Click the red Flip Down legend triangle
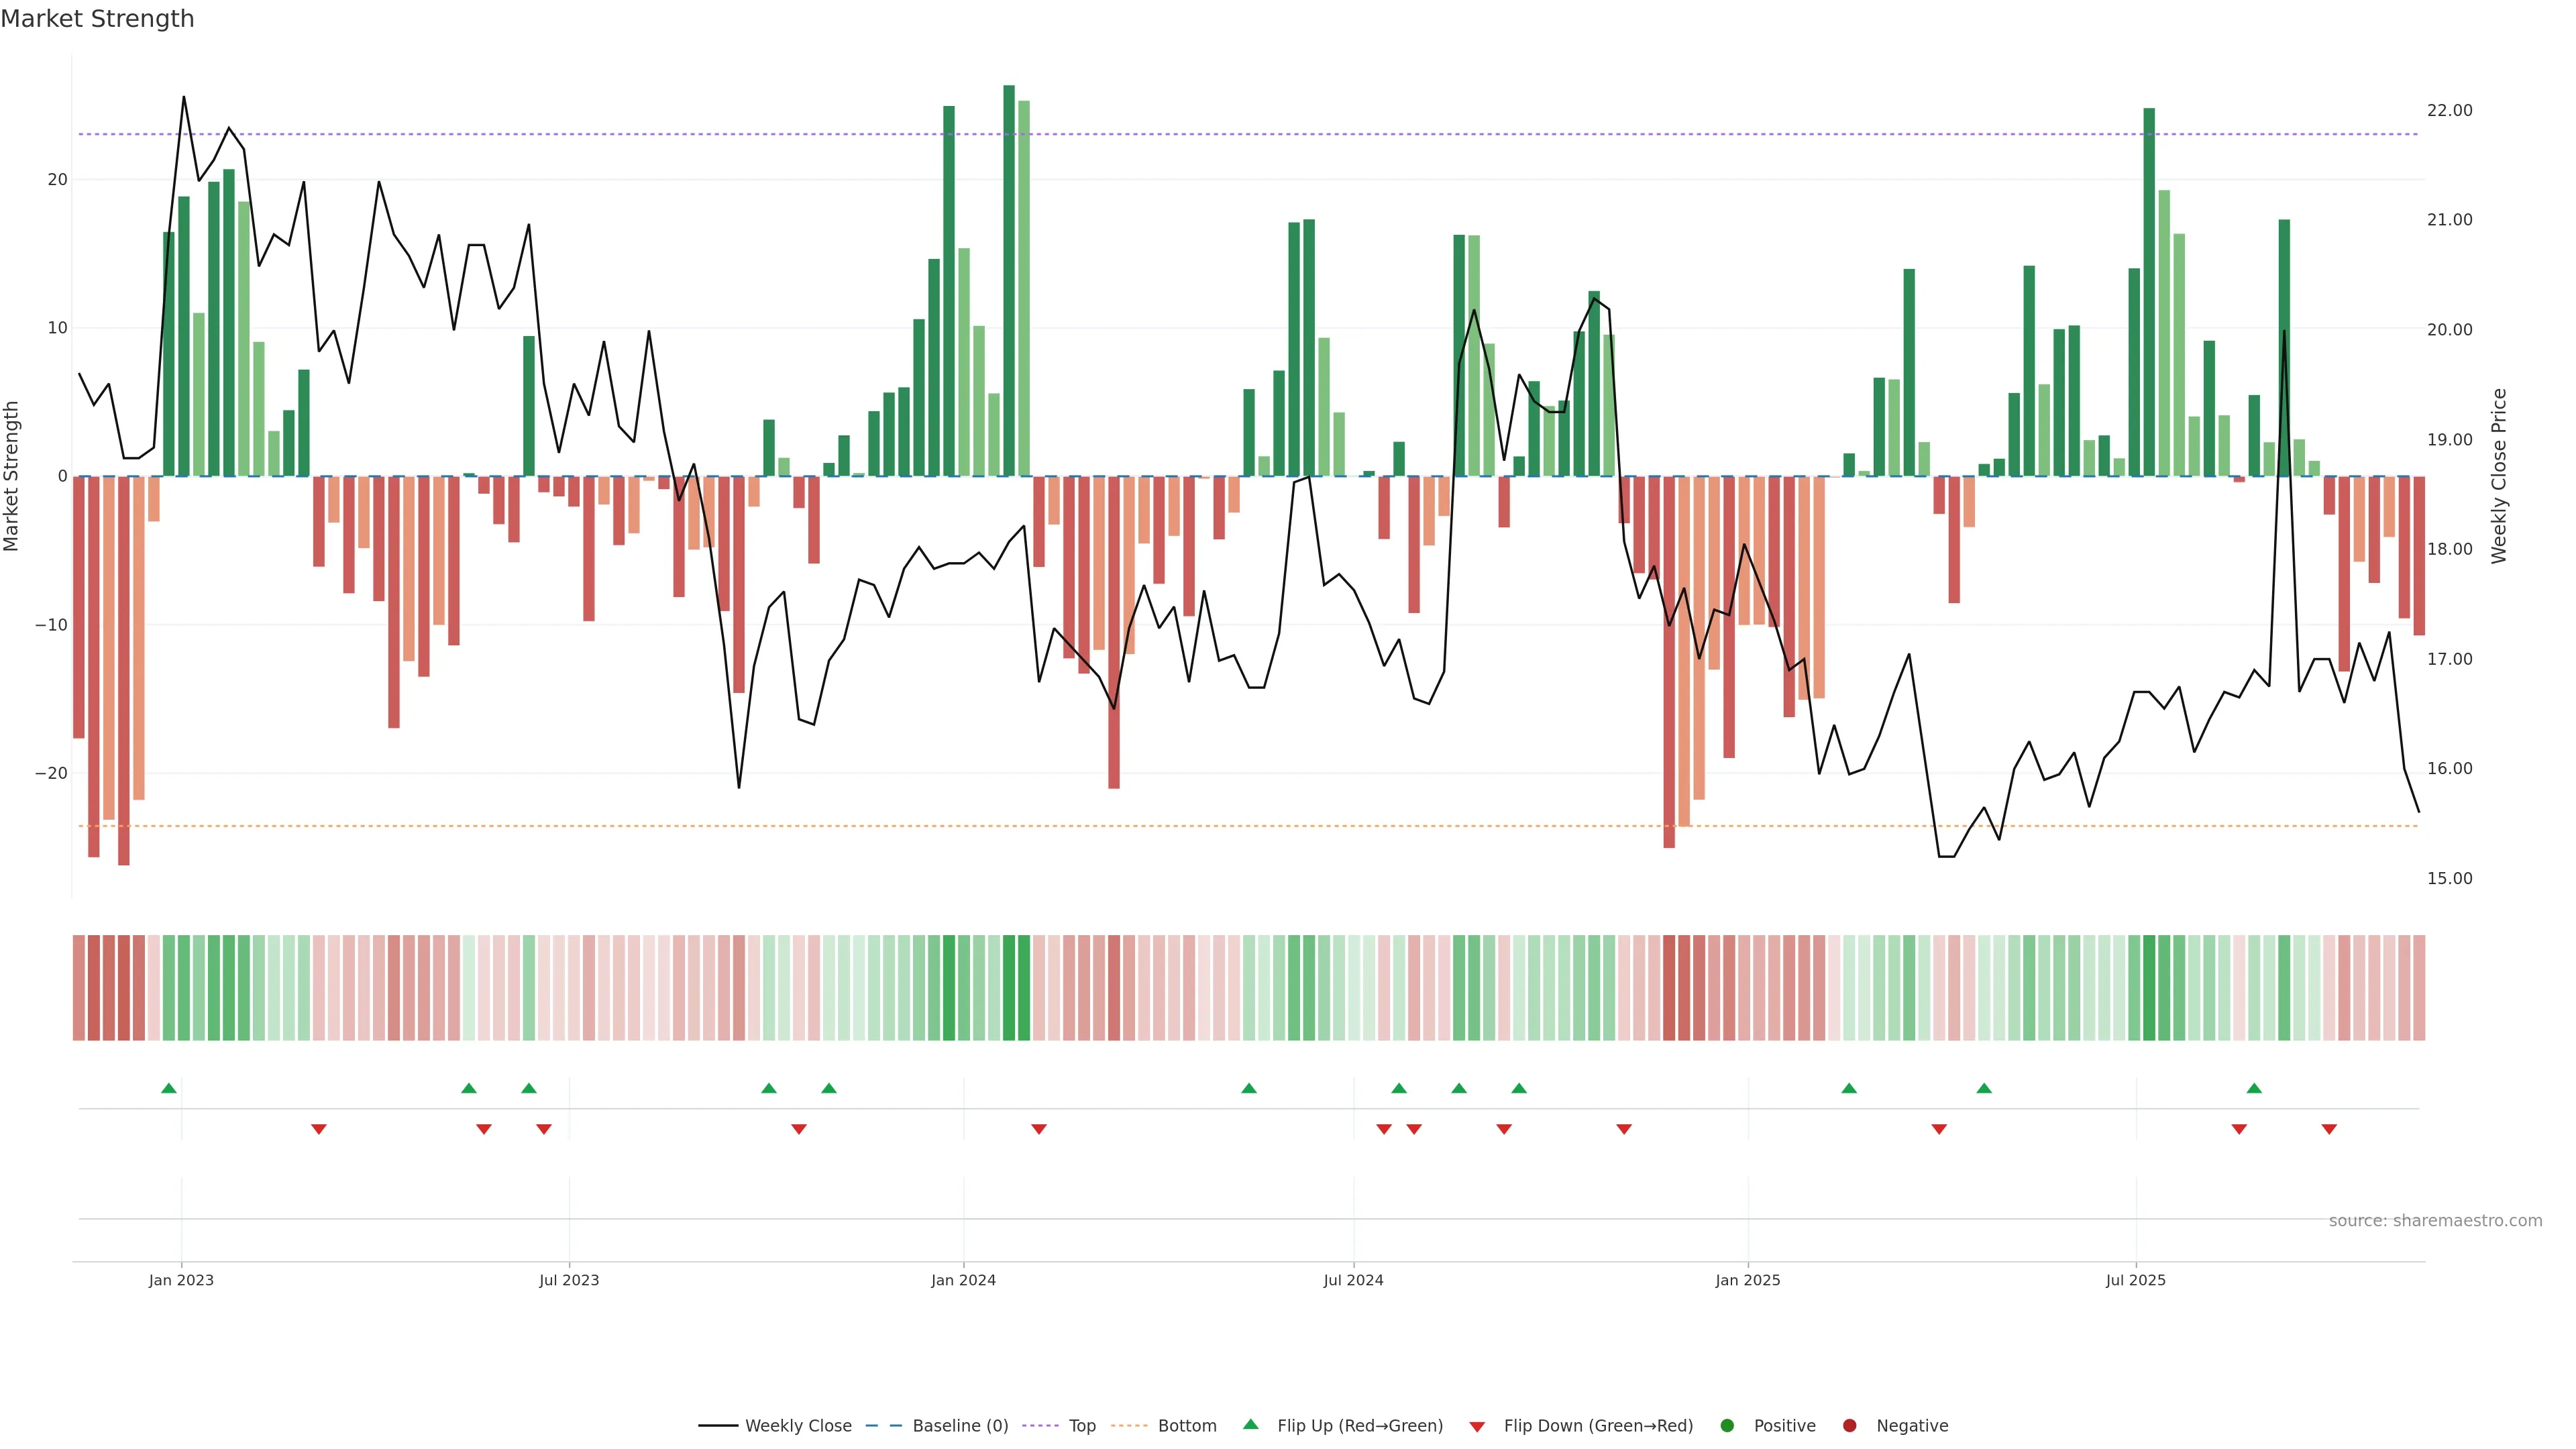The height and width of the screenshot is (1449, 2576). [1477, 1426]
